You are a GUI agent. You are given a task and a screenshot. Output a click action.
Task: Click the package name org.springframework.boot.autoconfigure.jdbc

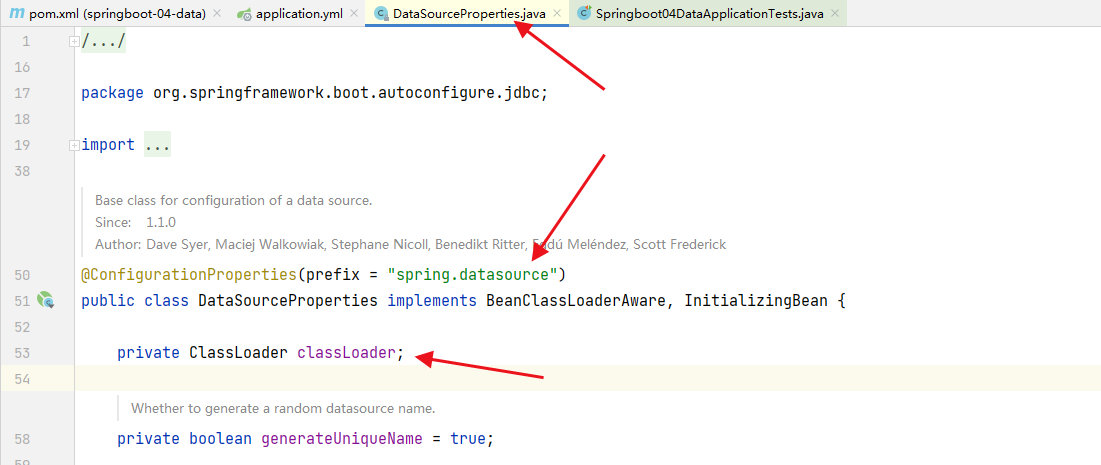pyautogui.click(x=345, y=93)
